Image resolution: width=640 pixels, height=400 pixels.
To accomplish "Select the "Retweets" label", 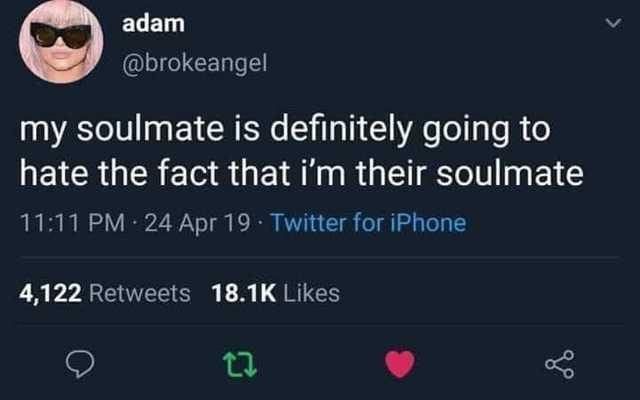I will 139,293.
